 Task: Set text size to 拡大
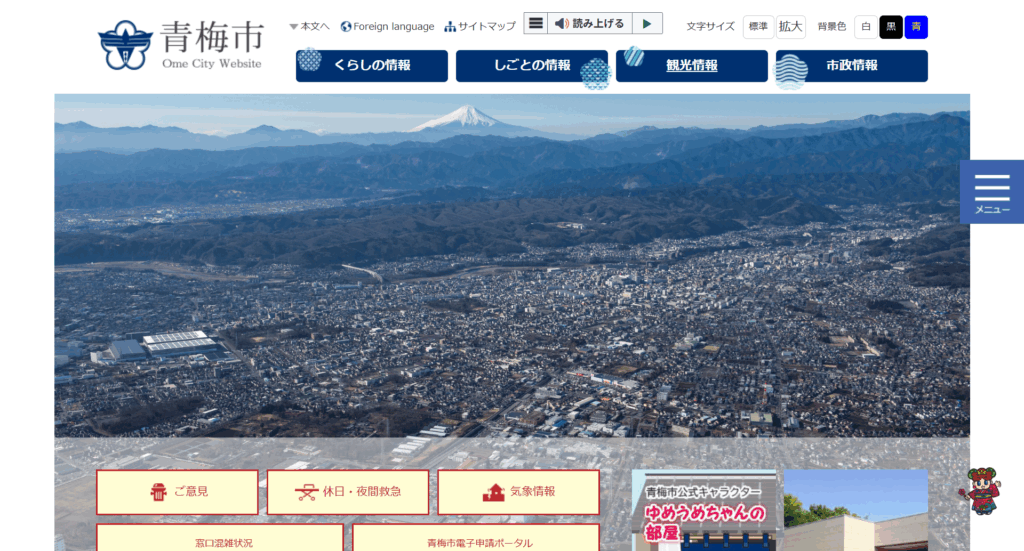[x=790, y=27]
